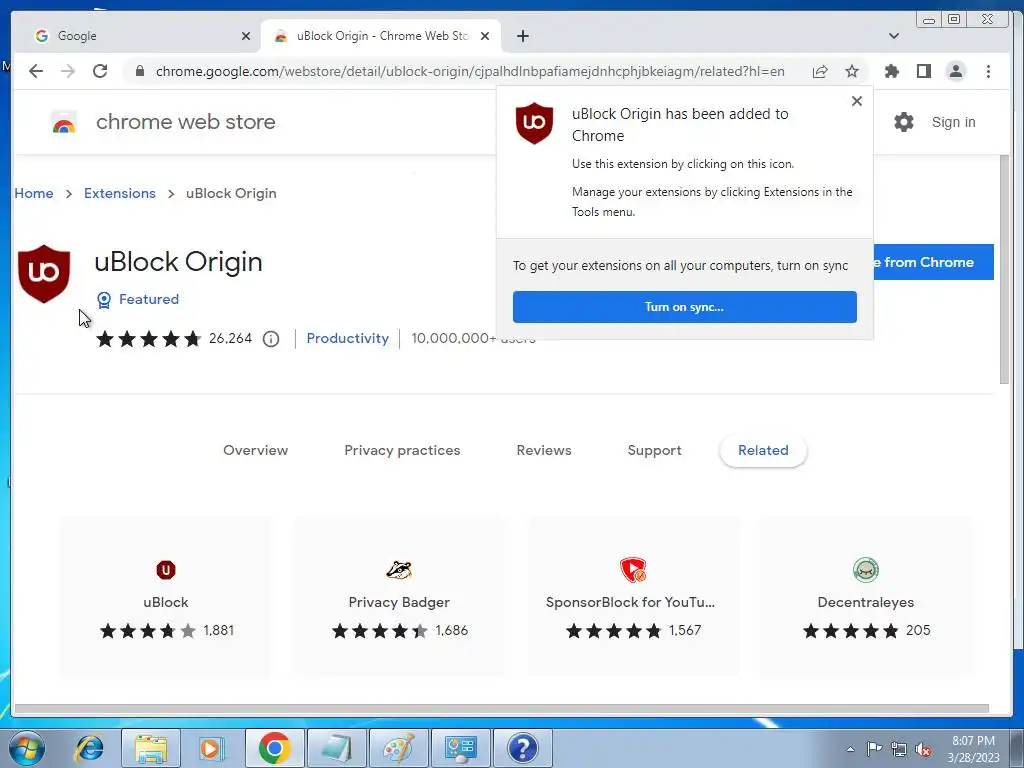Open the Privacy Badger extension card
This screenshot has width=1024, height=768.
click(399, 596)
